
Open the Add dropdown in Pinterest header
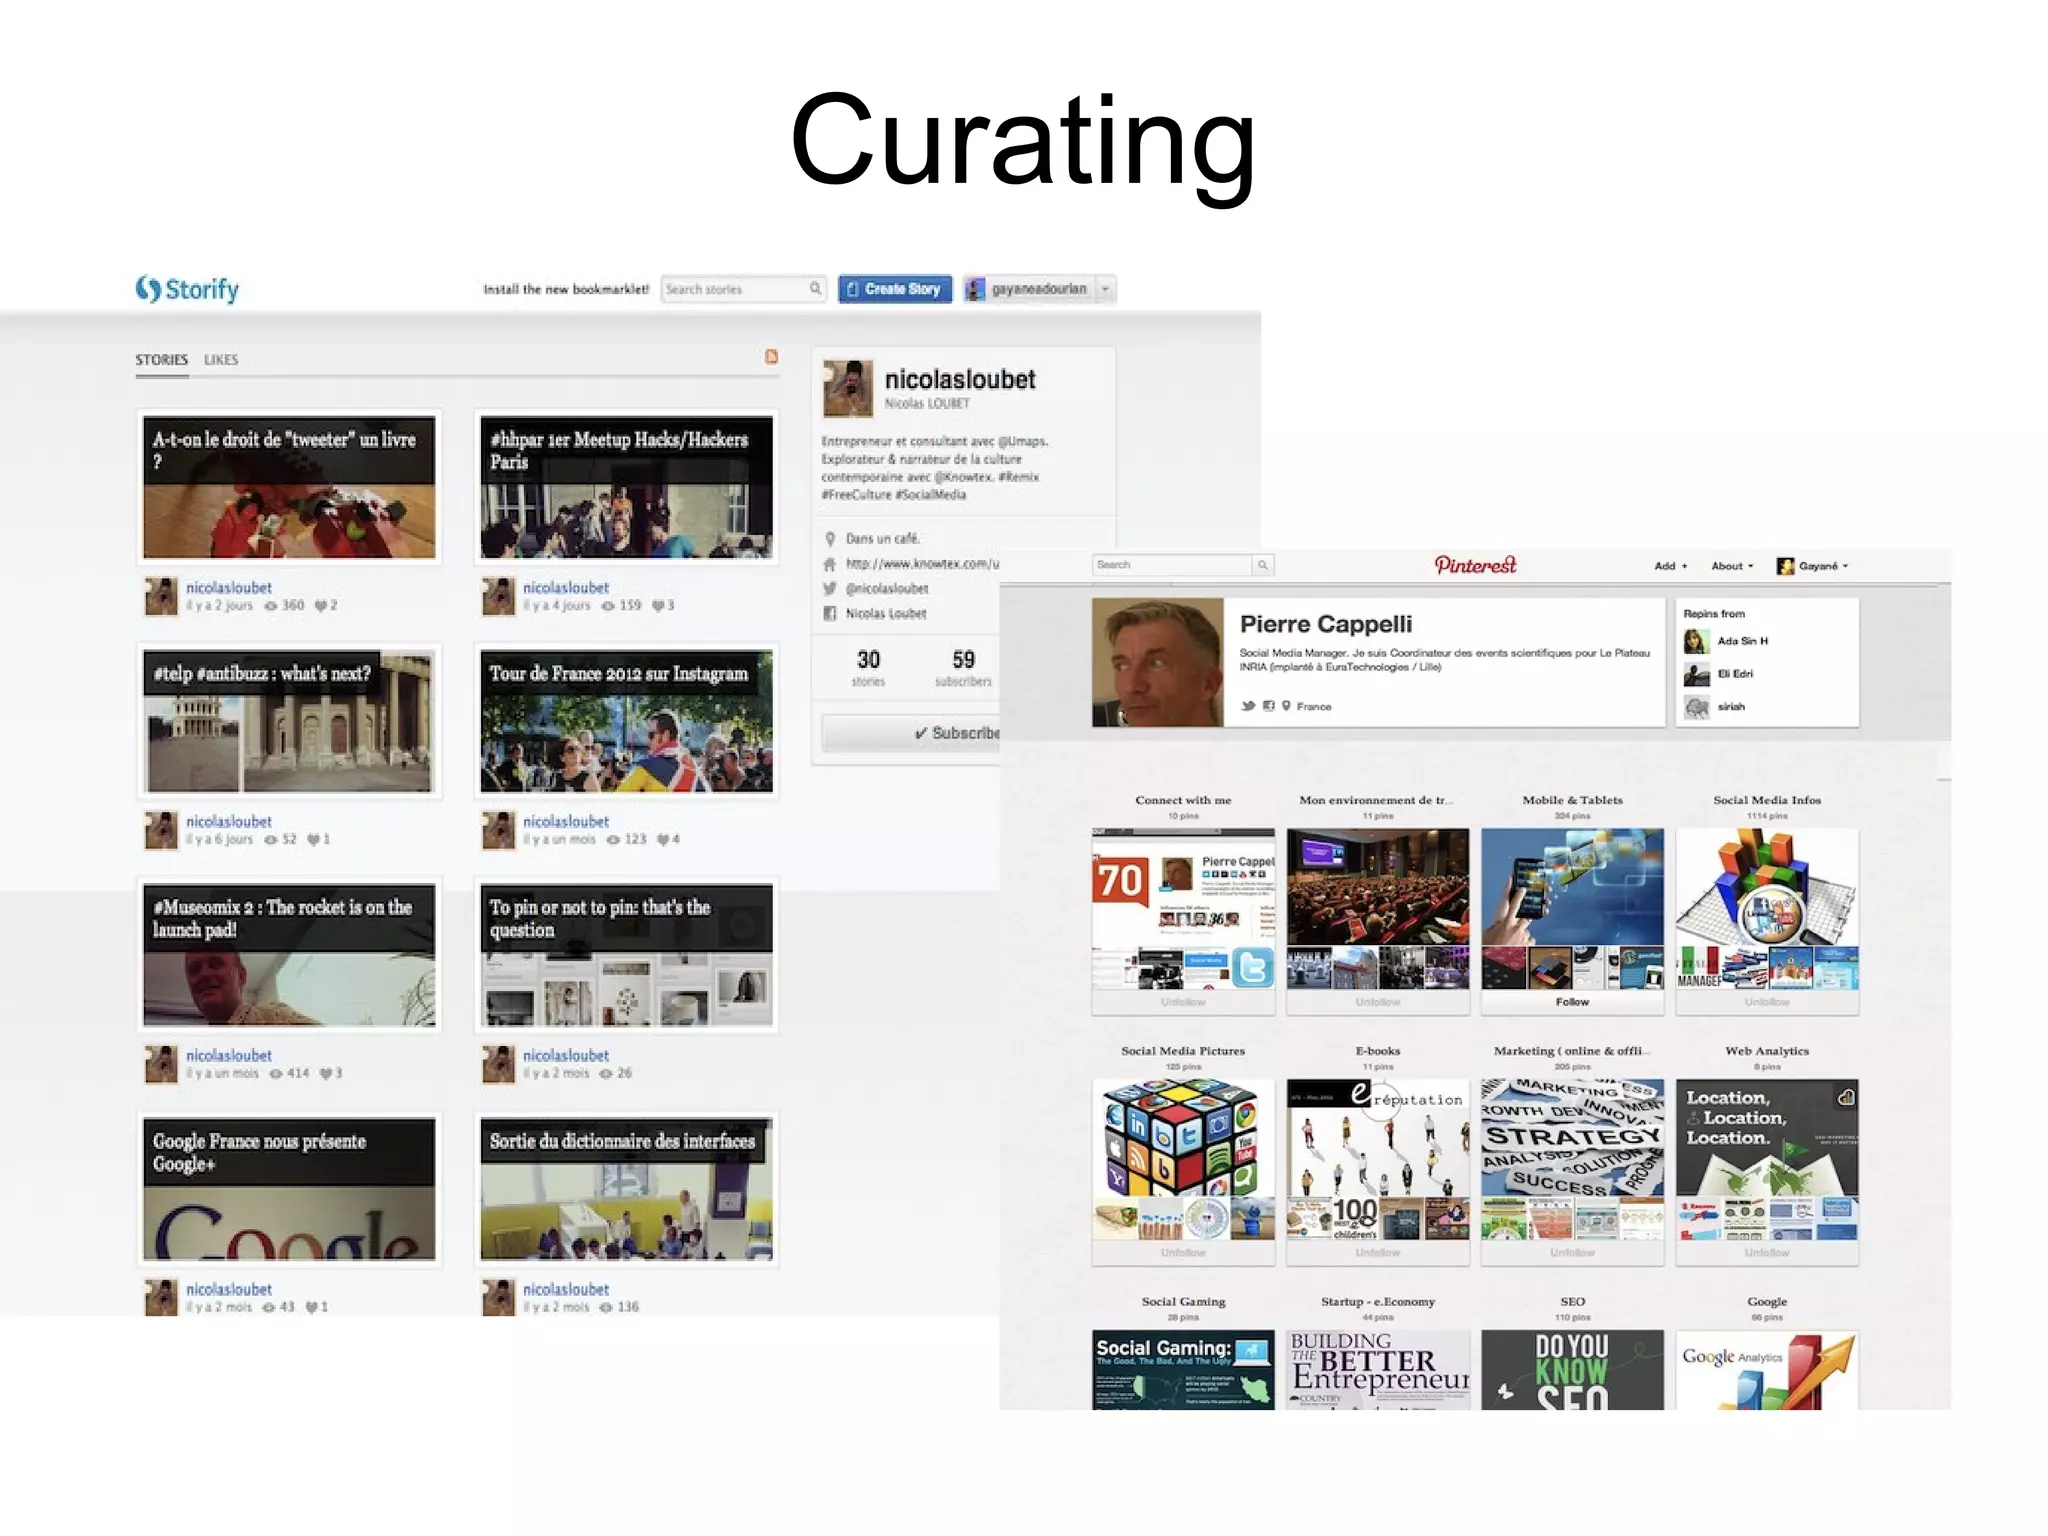click(1671, 566)
